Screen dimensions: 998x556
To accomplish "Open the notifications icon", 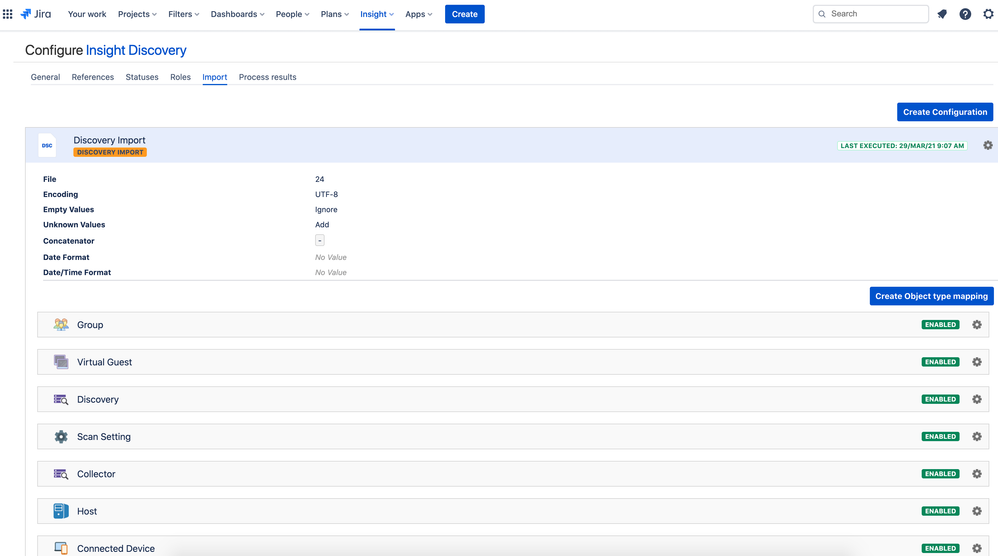I will tap(942, 14).
